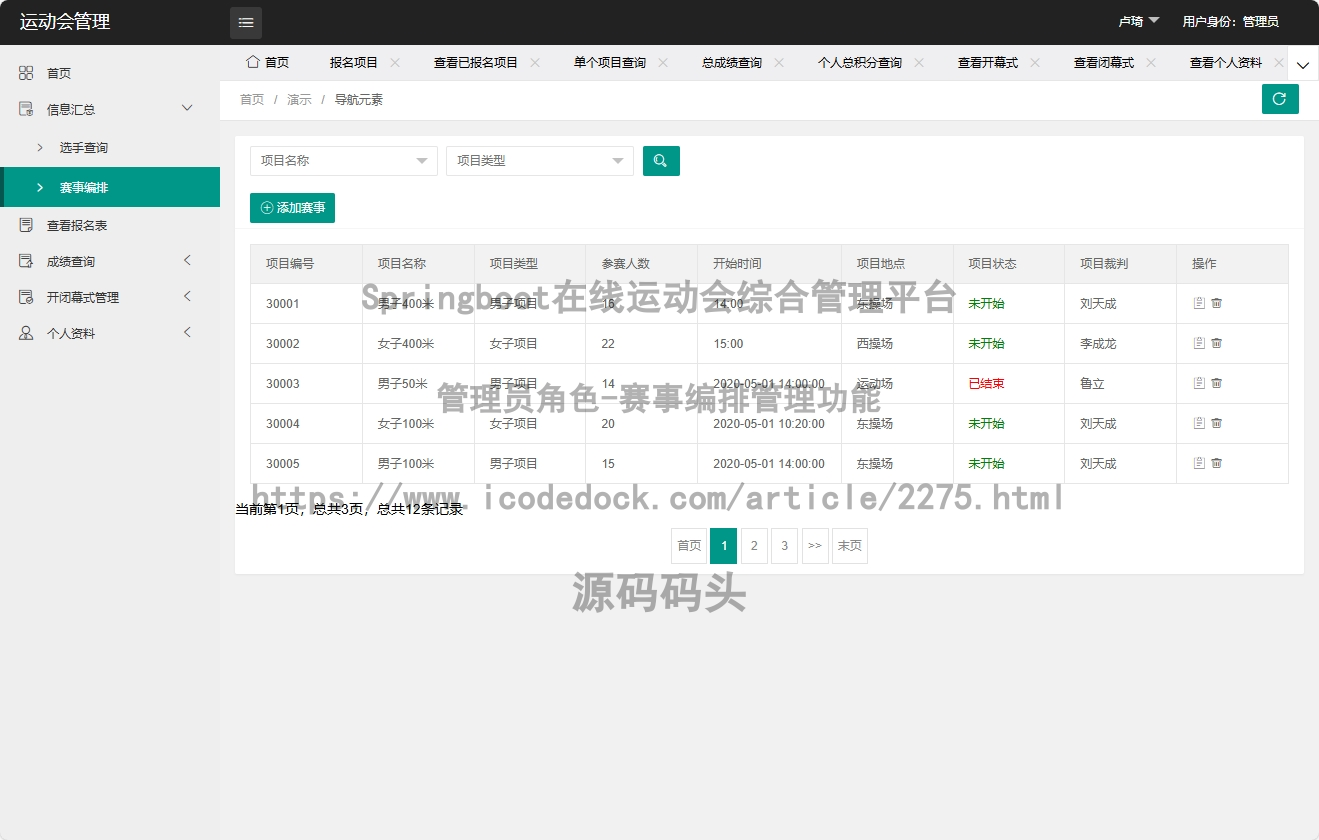Close the 查看闭幕式 tab

(1151, 62)
